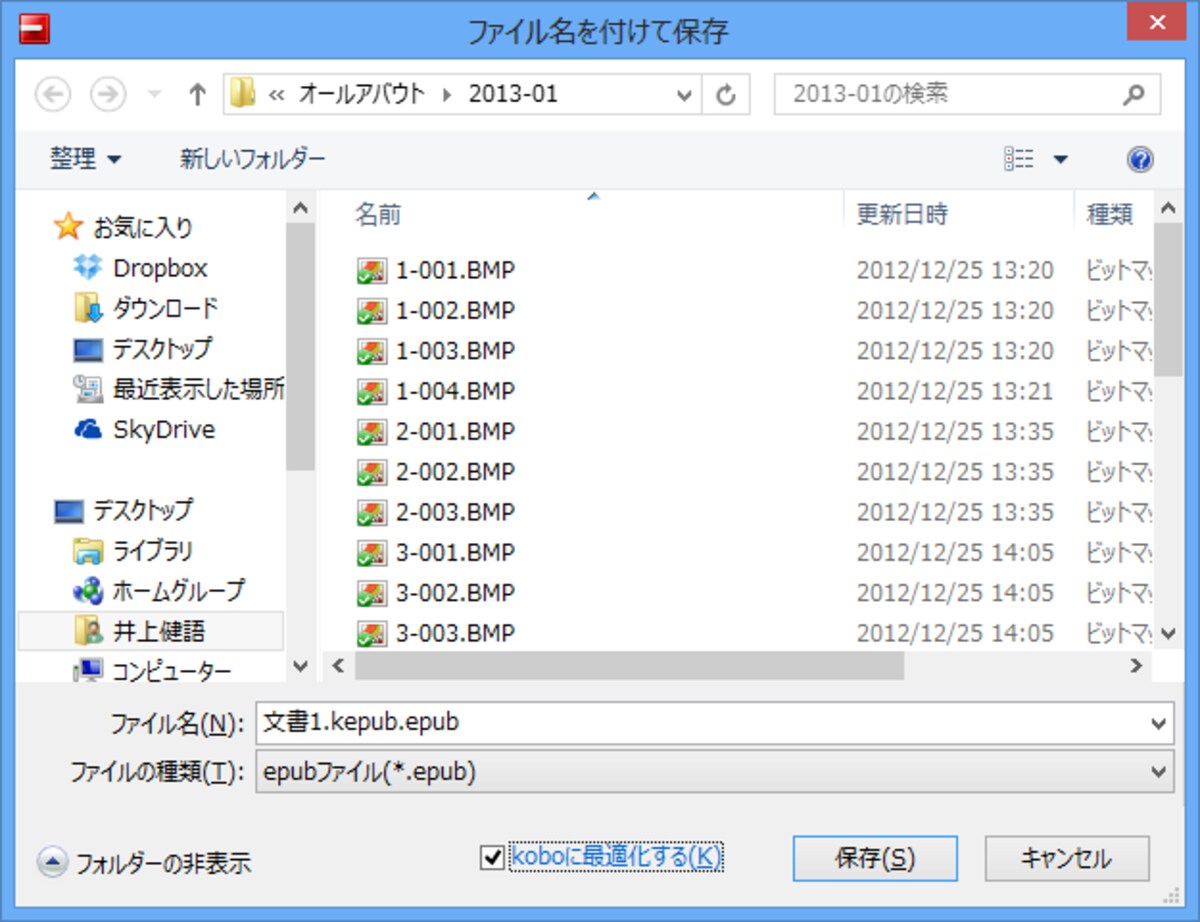
Task: Select file 1-003.BMP
Action: [456, 351]
